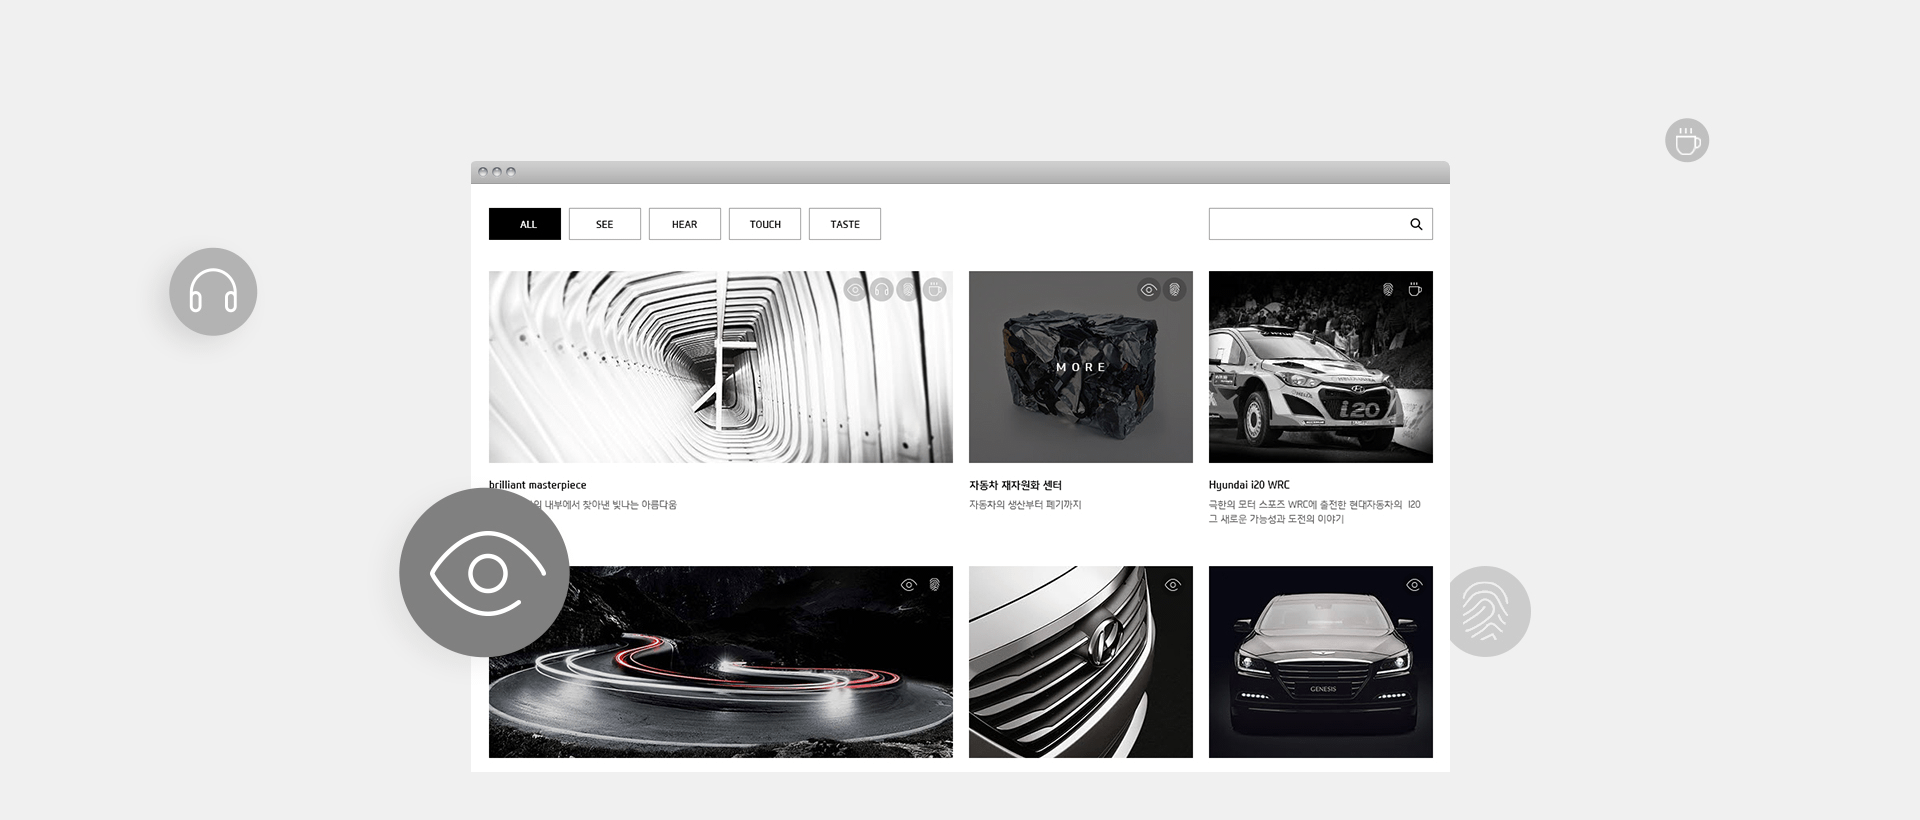1920x820 pixels.
Task: Open the i20 rally car thumbnail
Action: click(1320, 367)
